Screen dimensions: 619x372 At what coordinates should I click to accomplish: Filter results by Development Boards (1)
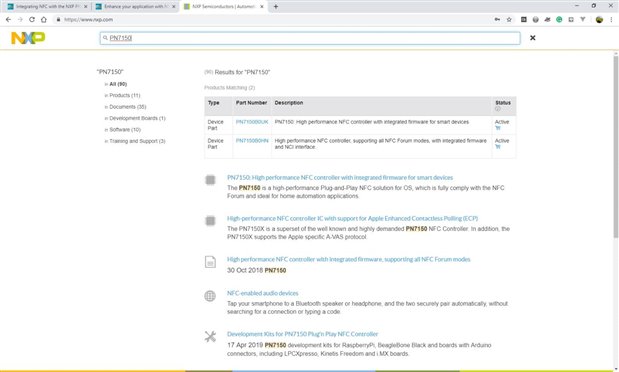[137, 118]
